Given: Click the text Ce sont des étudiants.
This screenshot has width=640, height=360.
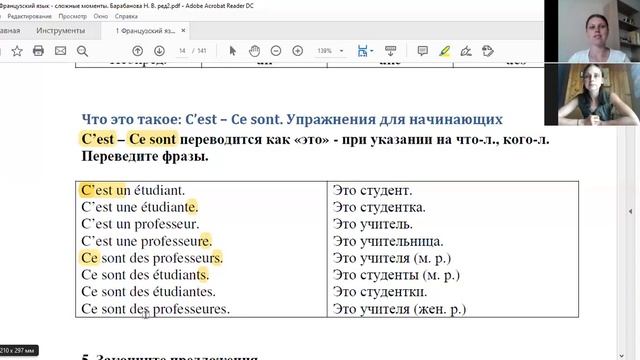Looking at the screenshot, I should [x=145, y=275].
